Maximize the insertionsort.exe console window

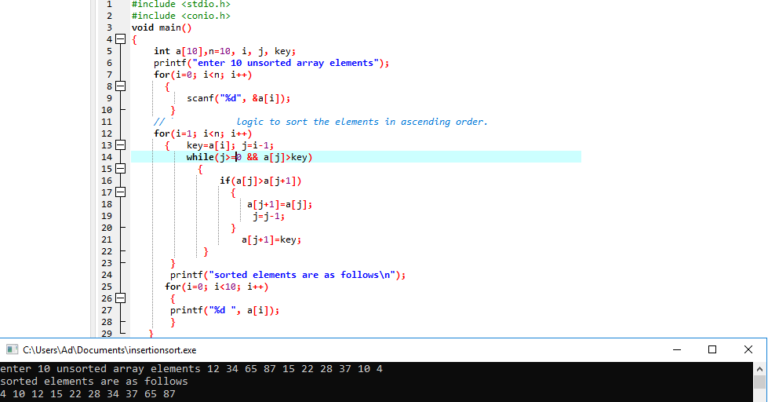click(712, 350)
